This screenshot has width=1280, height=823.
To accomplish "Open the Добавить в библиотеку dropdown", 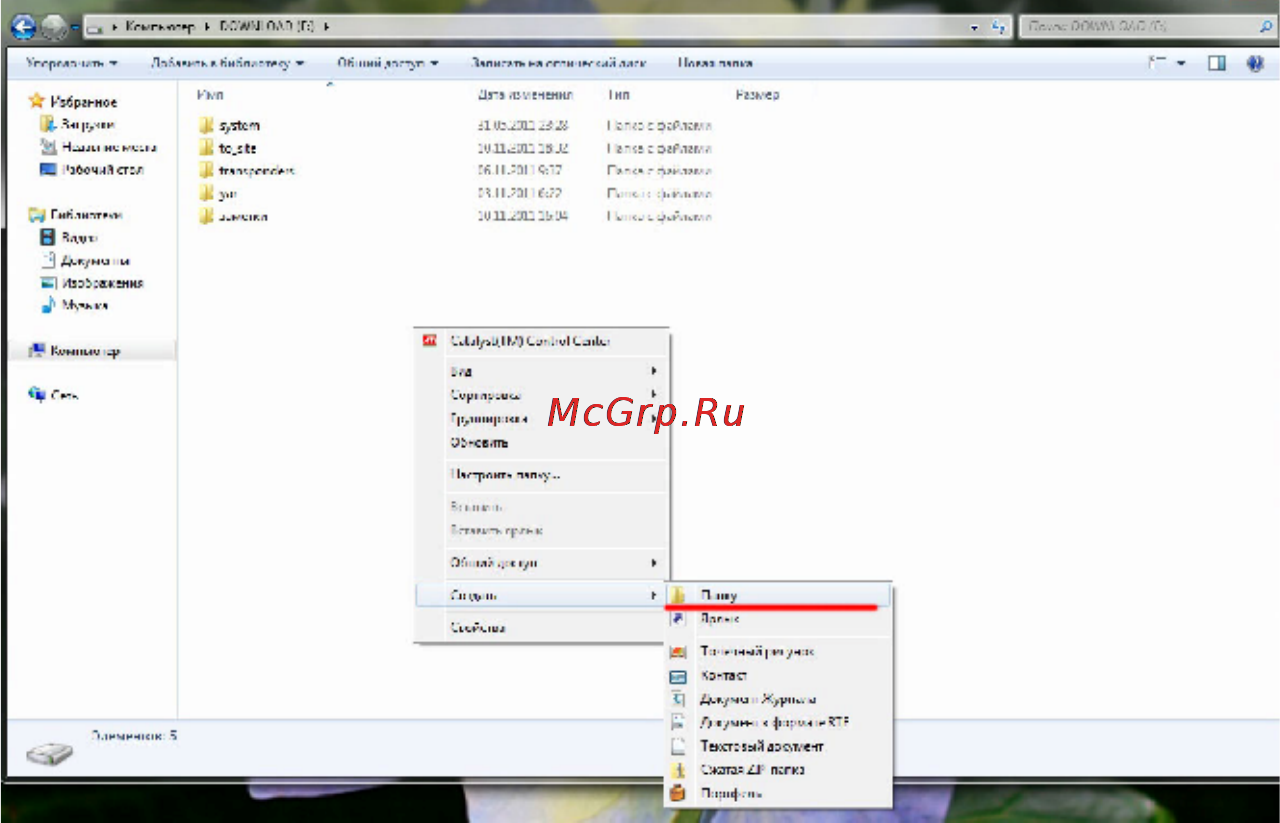I will coord(227,63).
